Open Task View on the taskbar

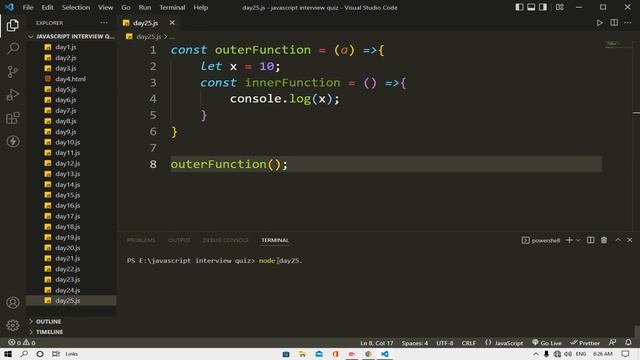pos(56,354)
